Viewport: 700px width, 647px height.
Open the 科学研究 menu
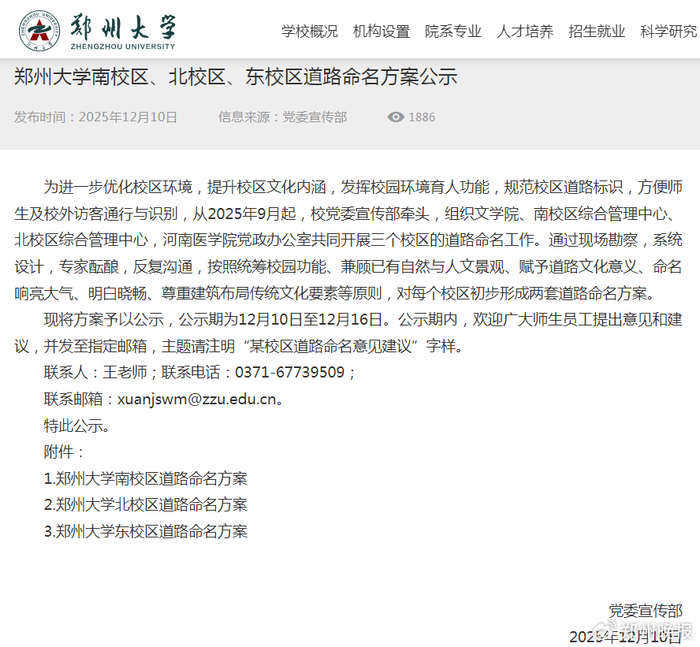click(x=669, y=31)
